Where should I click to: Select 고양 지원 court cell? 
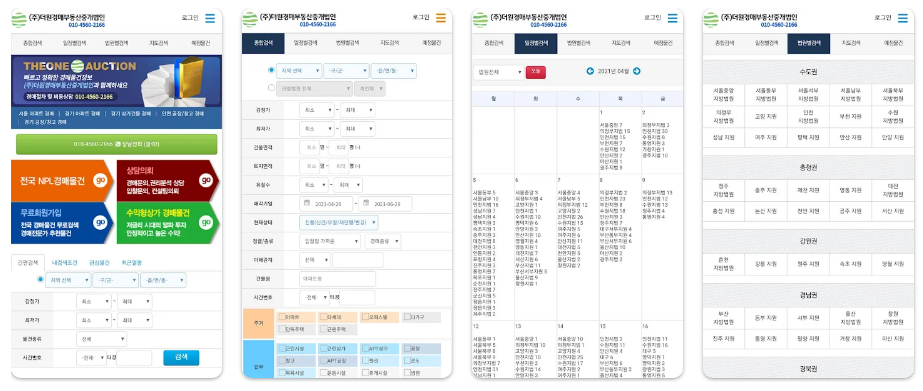pos(765,116)
